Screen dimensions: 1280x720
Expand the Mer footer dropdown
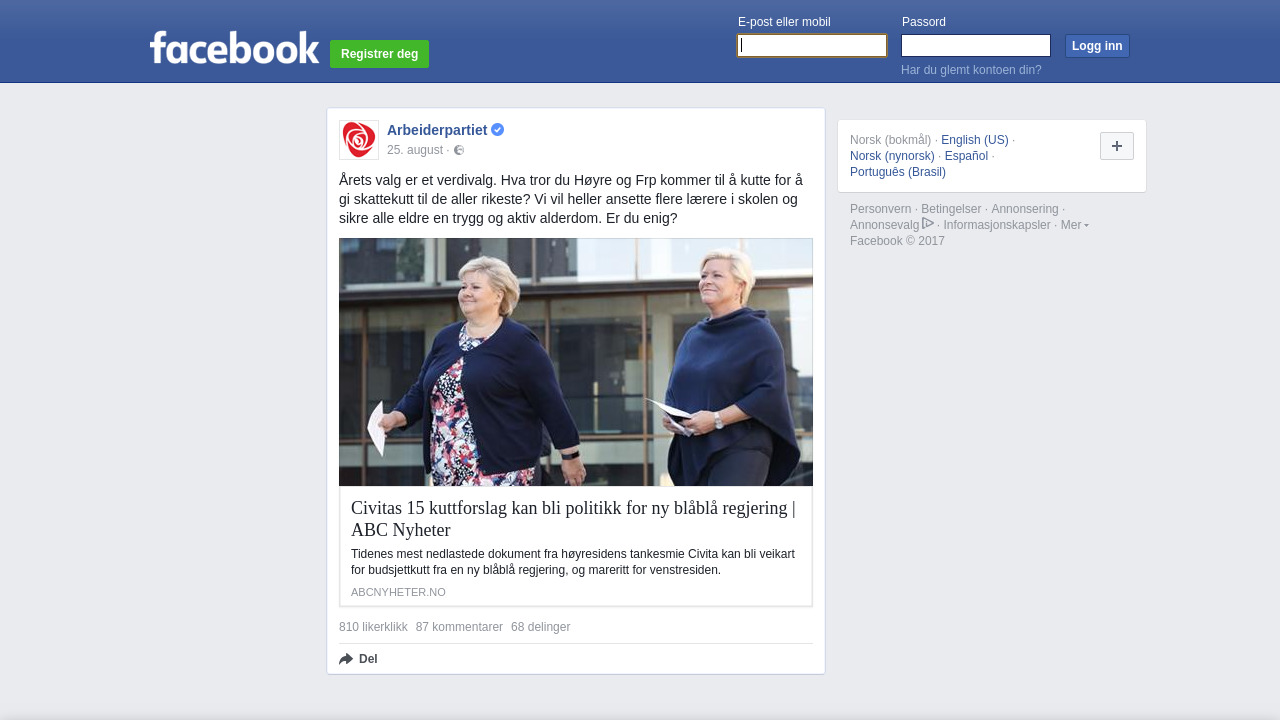1075,225
